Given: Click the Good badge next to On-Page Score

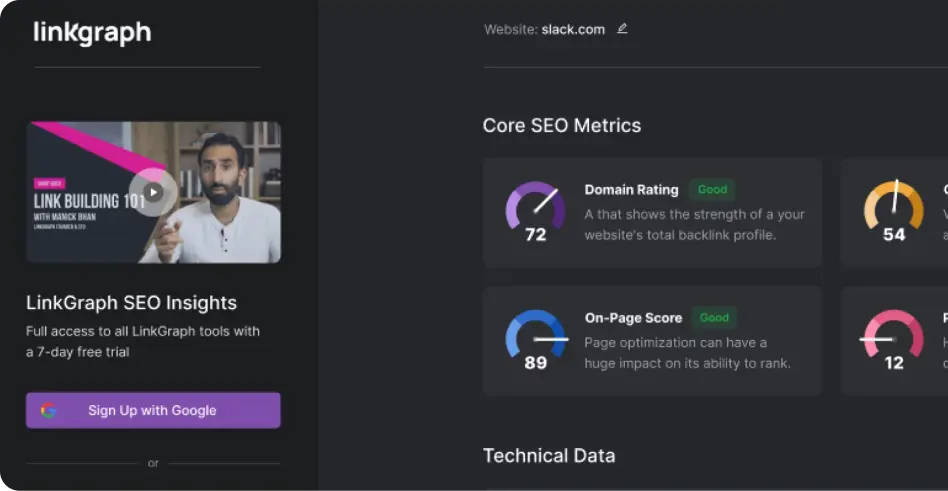Looking at the screenshot, I should (x=714, y=317).
